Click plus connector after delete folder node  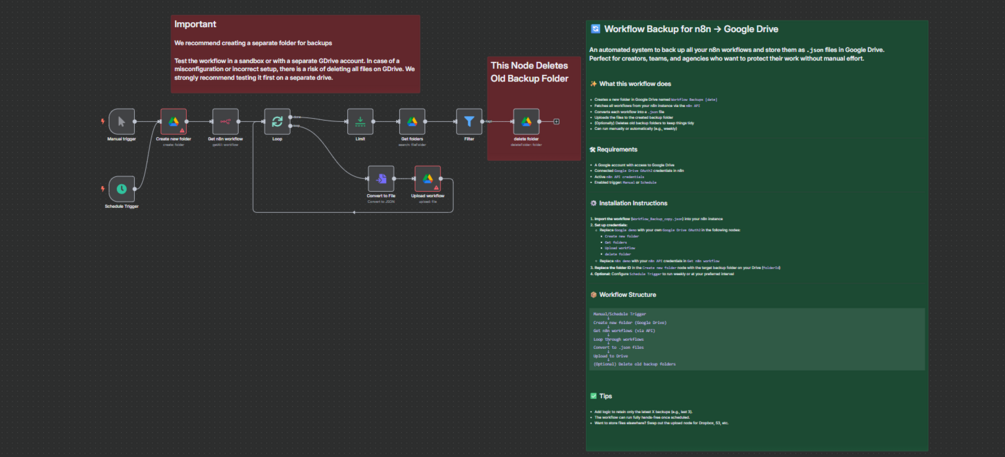click(x=556, y=121)
